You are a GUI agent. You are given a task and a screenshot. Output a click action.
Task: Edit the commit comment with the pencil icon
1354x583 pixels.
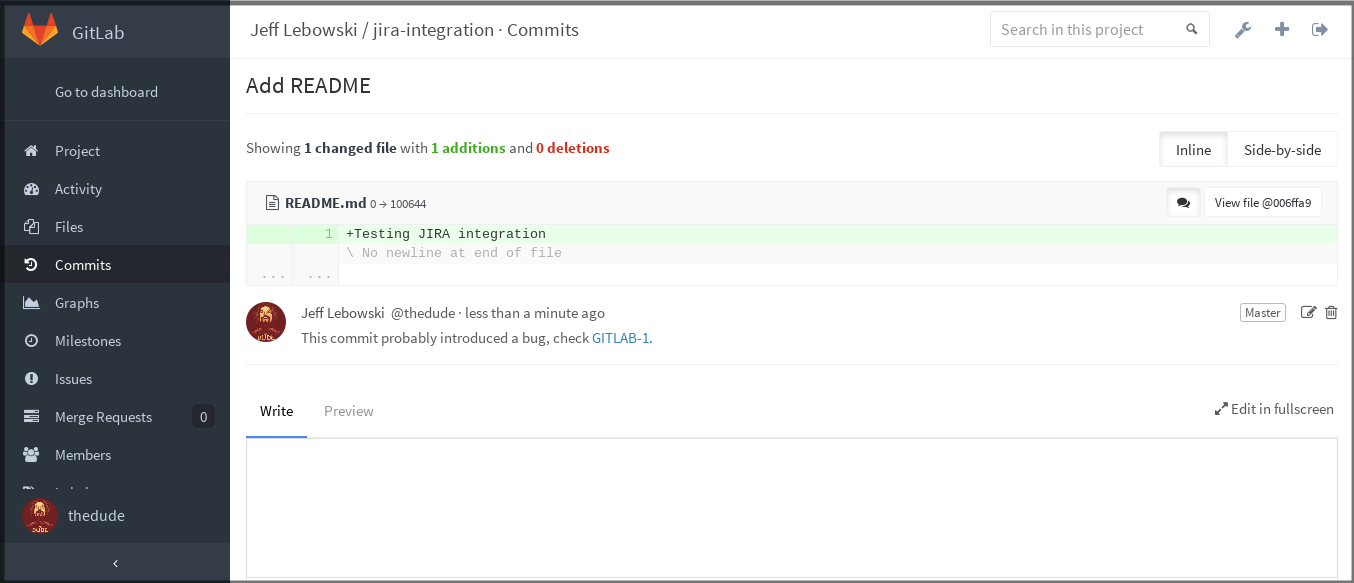point(1308,312)
